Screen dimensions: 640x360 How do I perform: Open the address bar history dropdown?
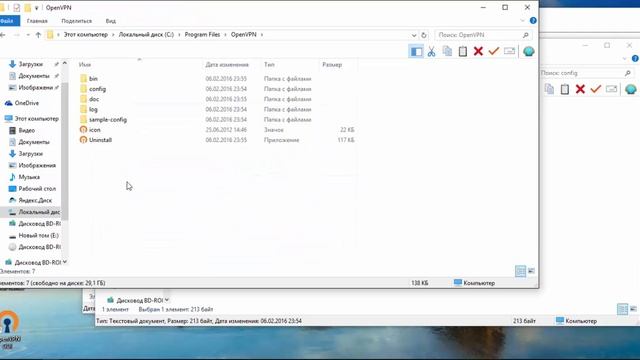coord(414,35)
